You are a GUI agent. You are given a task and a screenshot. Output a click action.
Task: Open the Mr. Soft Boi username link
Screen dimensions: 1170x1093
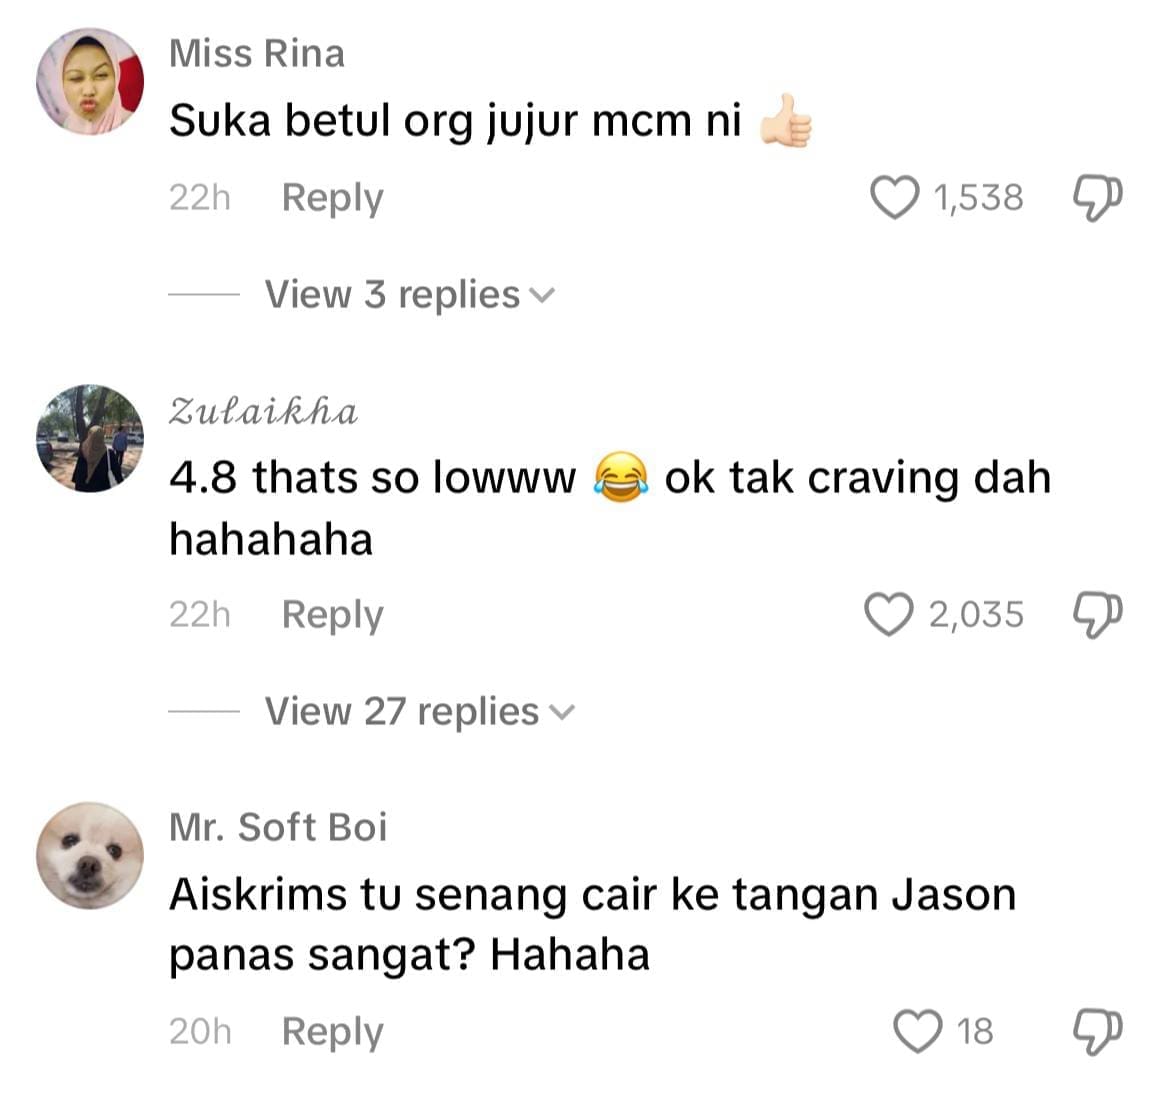click(x=278, y=827)
